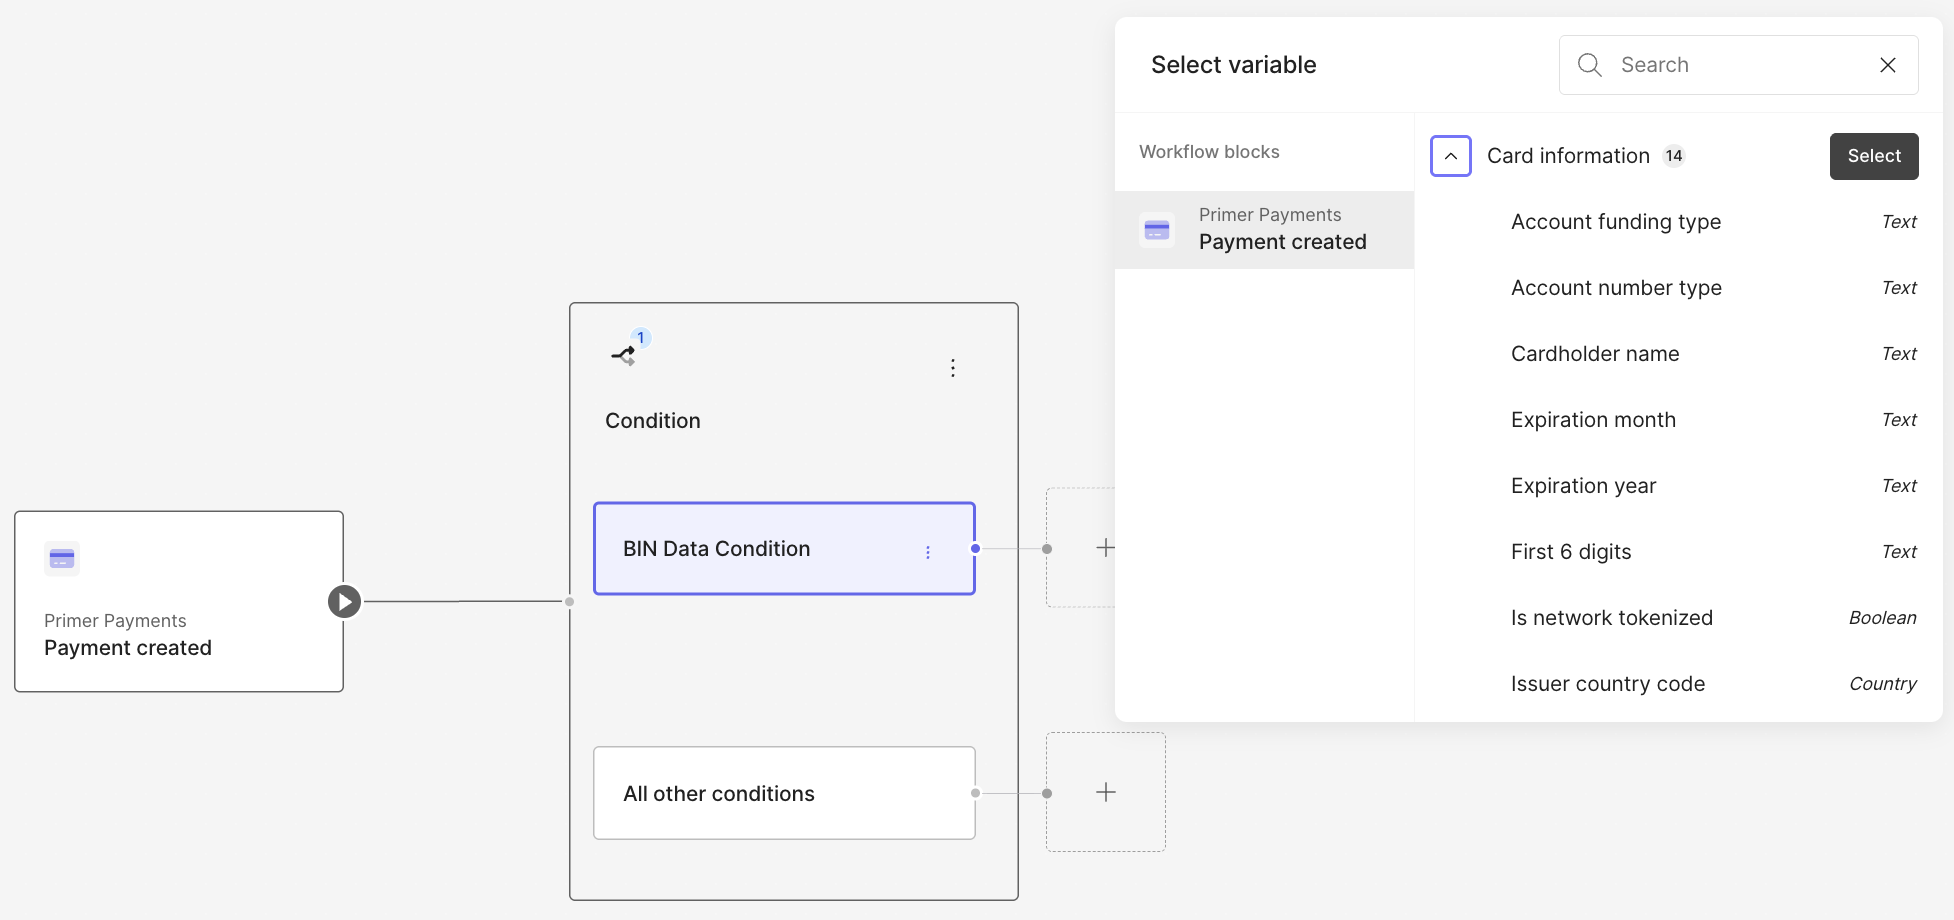Click the Text type label for Cardholder name
The image size is (1954, 920).
[1899, 354]
